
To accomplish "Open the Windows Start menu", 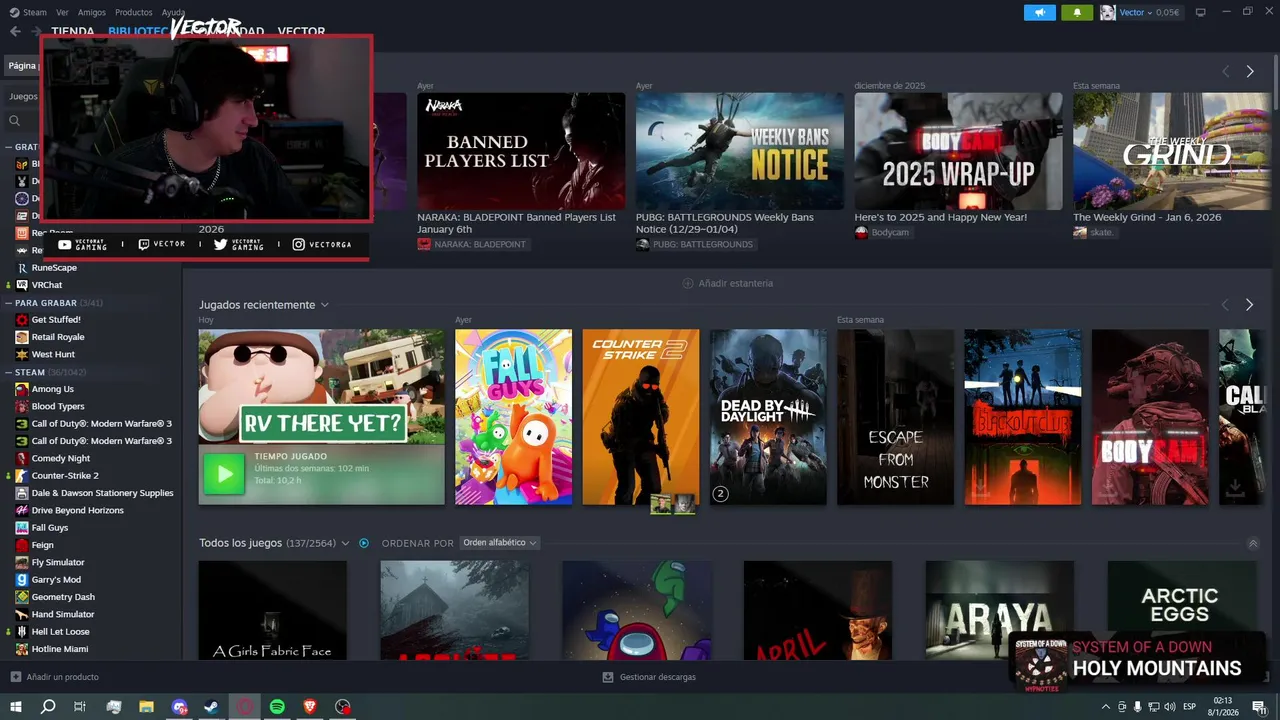I will click(15, 707).
